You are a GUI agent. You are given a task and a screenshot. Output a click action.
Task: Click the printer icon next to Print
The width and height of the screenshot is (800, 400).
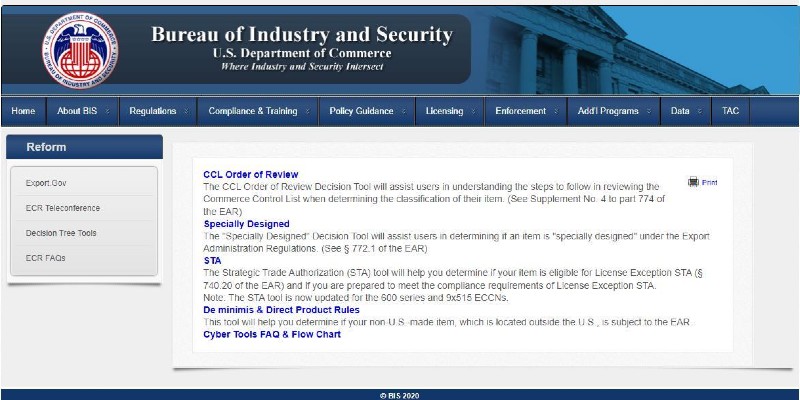tap(693, 182)
